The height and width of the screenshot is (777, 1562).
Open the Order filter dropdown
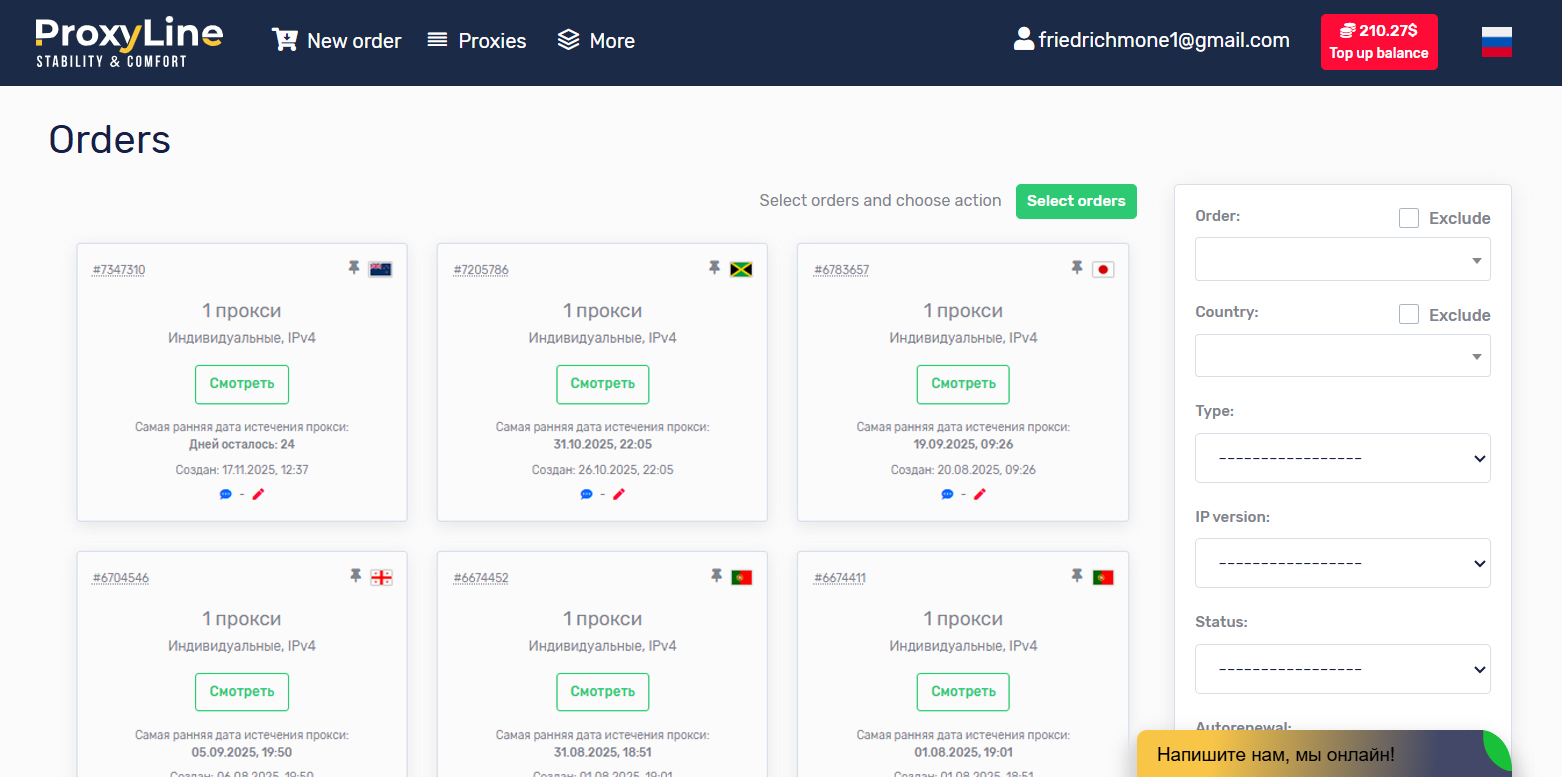(x=1342, y=259)
